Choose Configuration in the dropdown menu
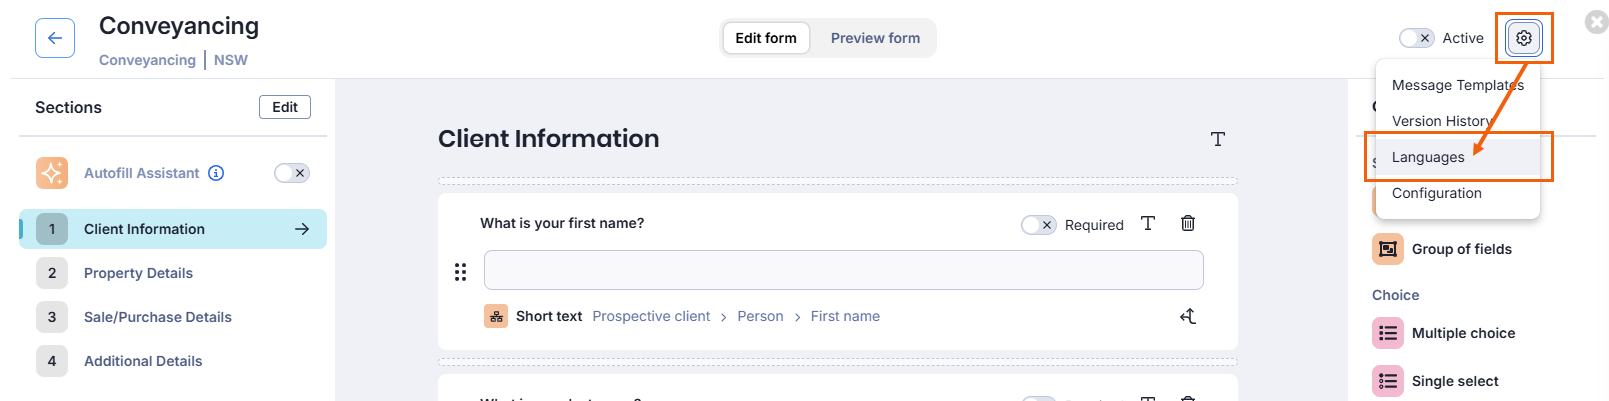 pyautogui.click(x=1436, y=193)
